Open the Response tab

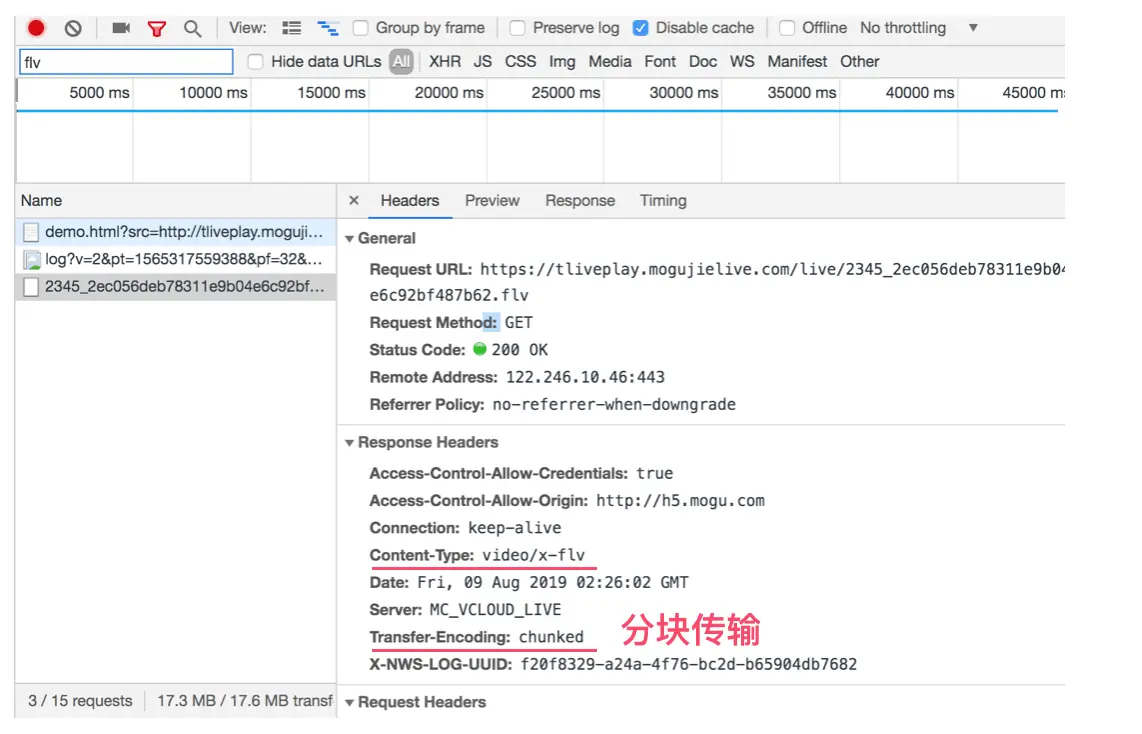580,201
